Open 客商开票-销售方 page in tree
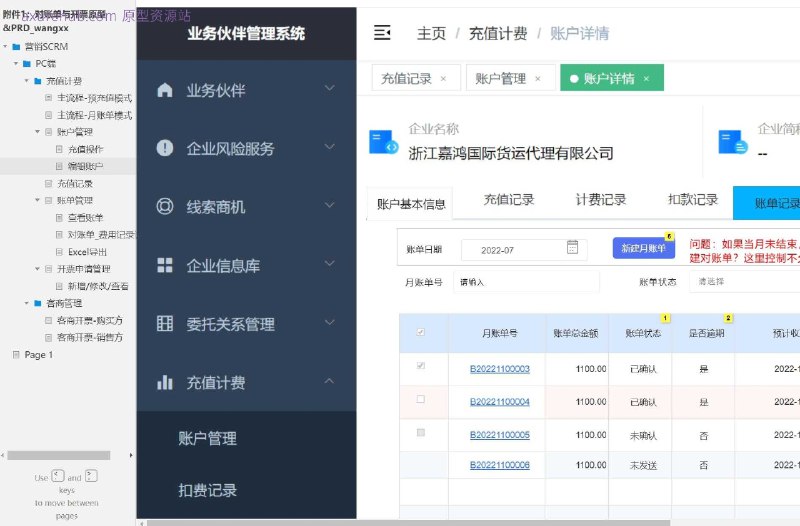Image resolution: width=800 pixels, height=526 pixels. coord(89,337)
